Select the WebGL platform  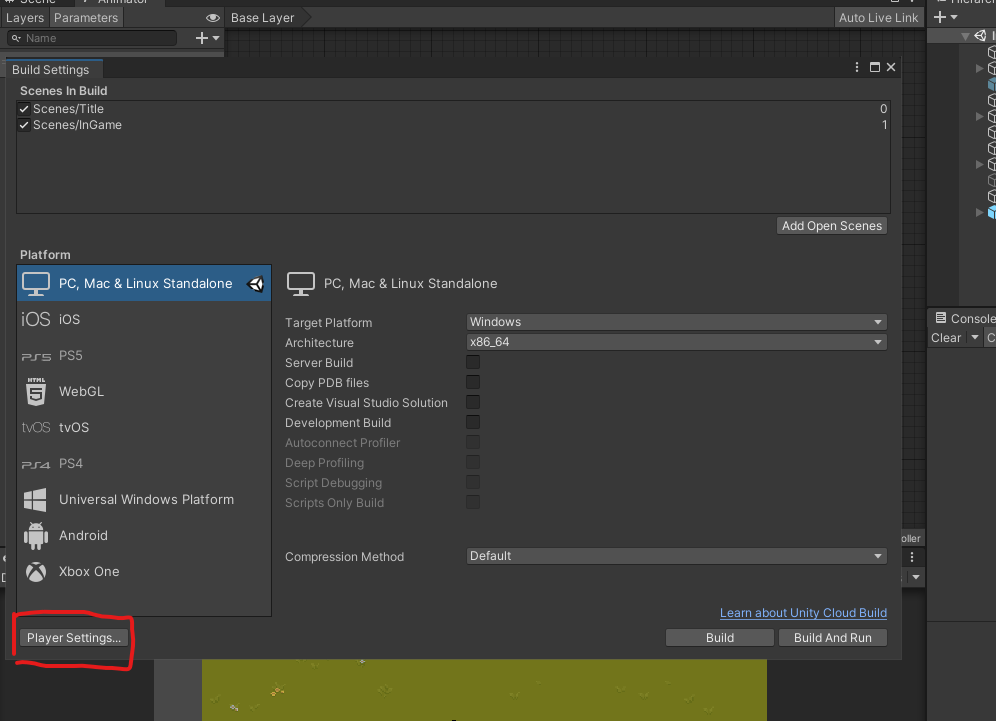point(144,391)
